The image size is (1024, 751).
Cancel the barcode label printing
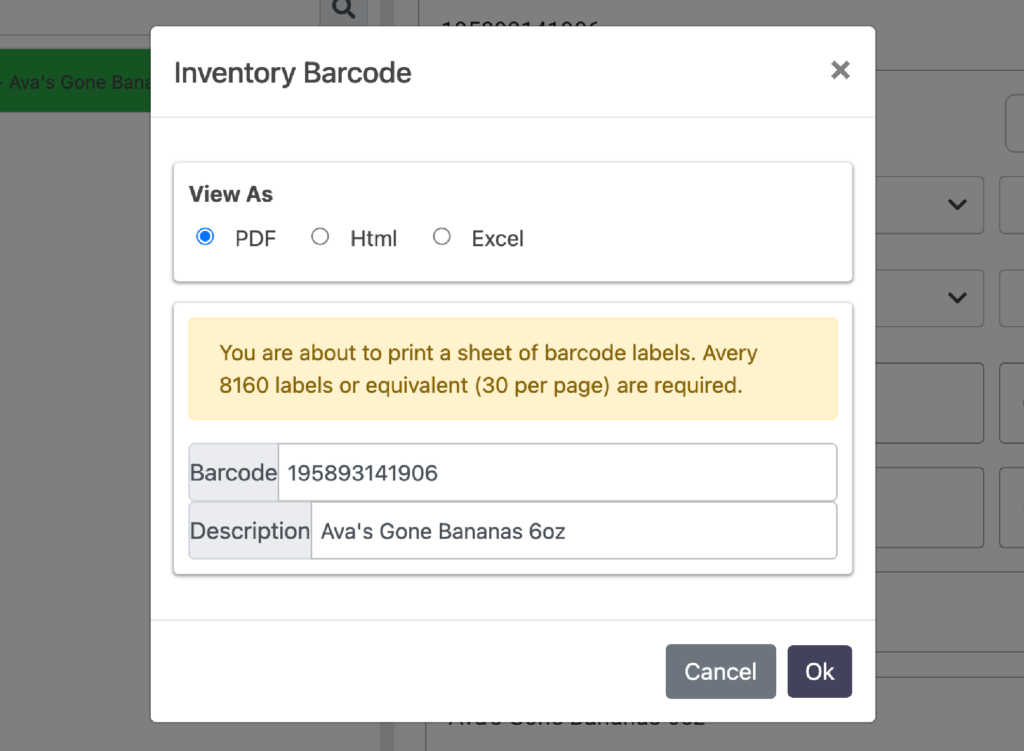point(720,671)
